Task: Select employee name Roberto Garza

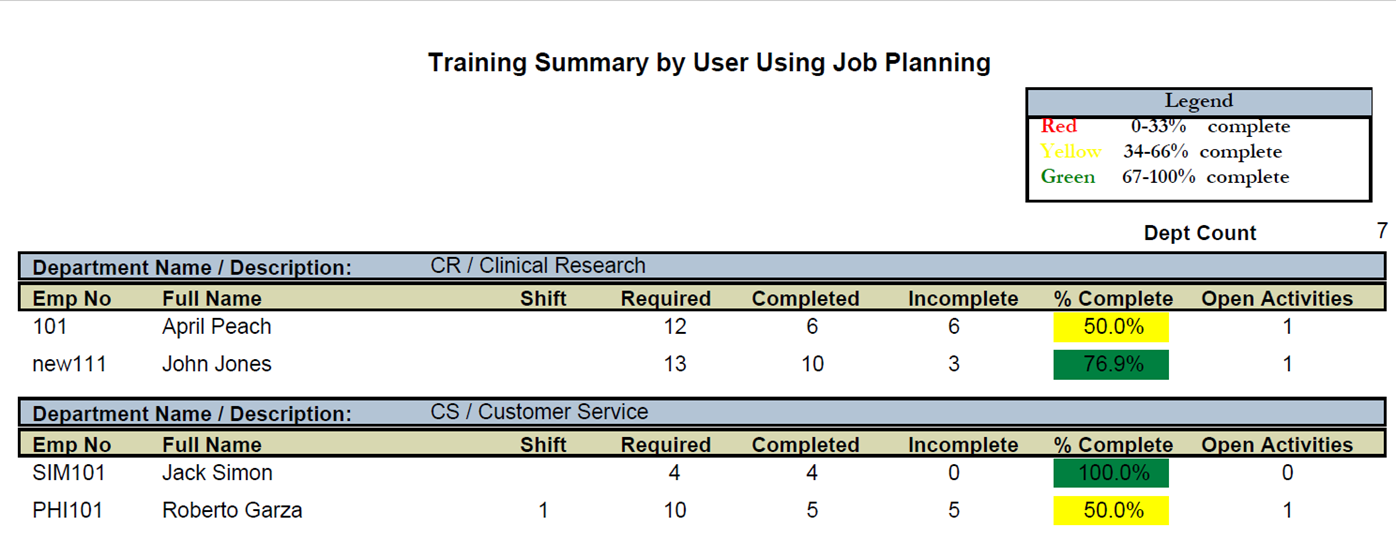Action: (x=232, y=510)
